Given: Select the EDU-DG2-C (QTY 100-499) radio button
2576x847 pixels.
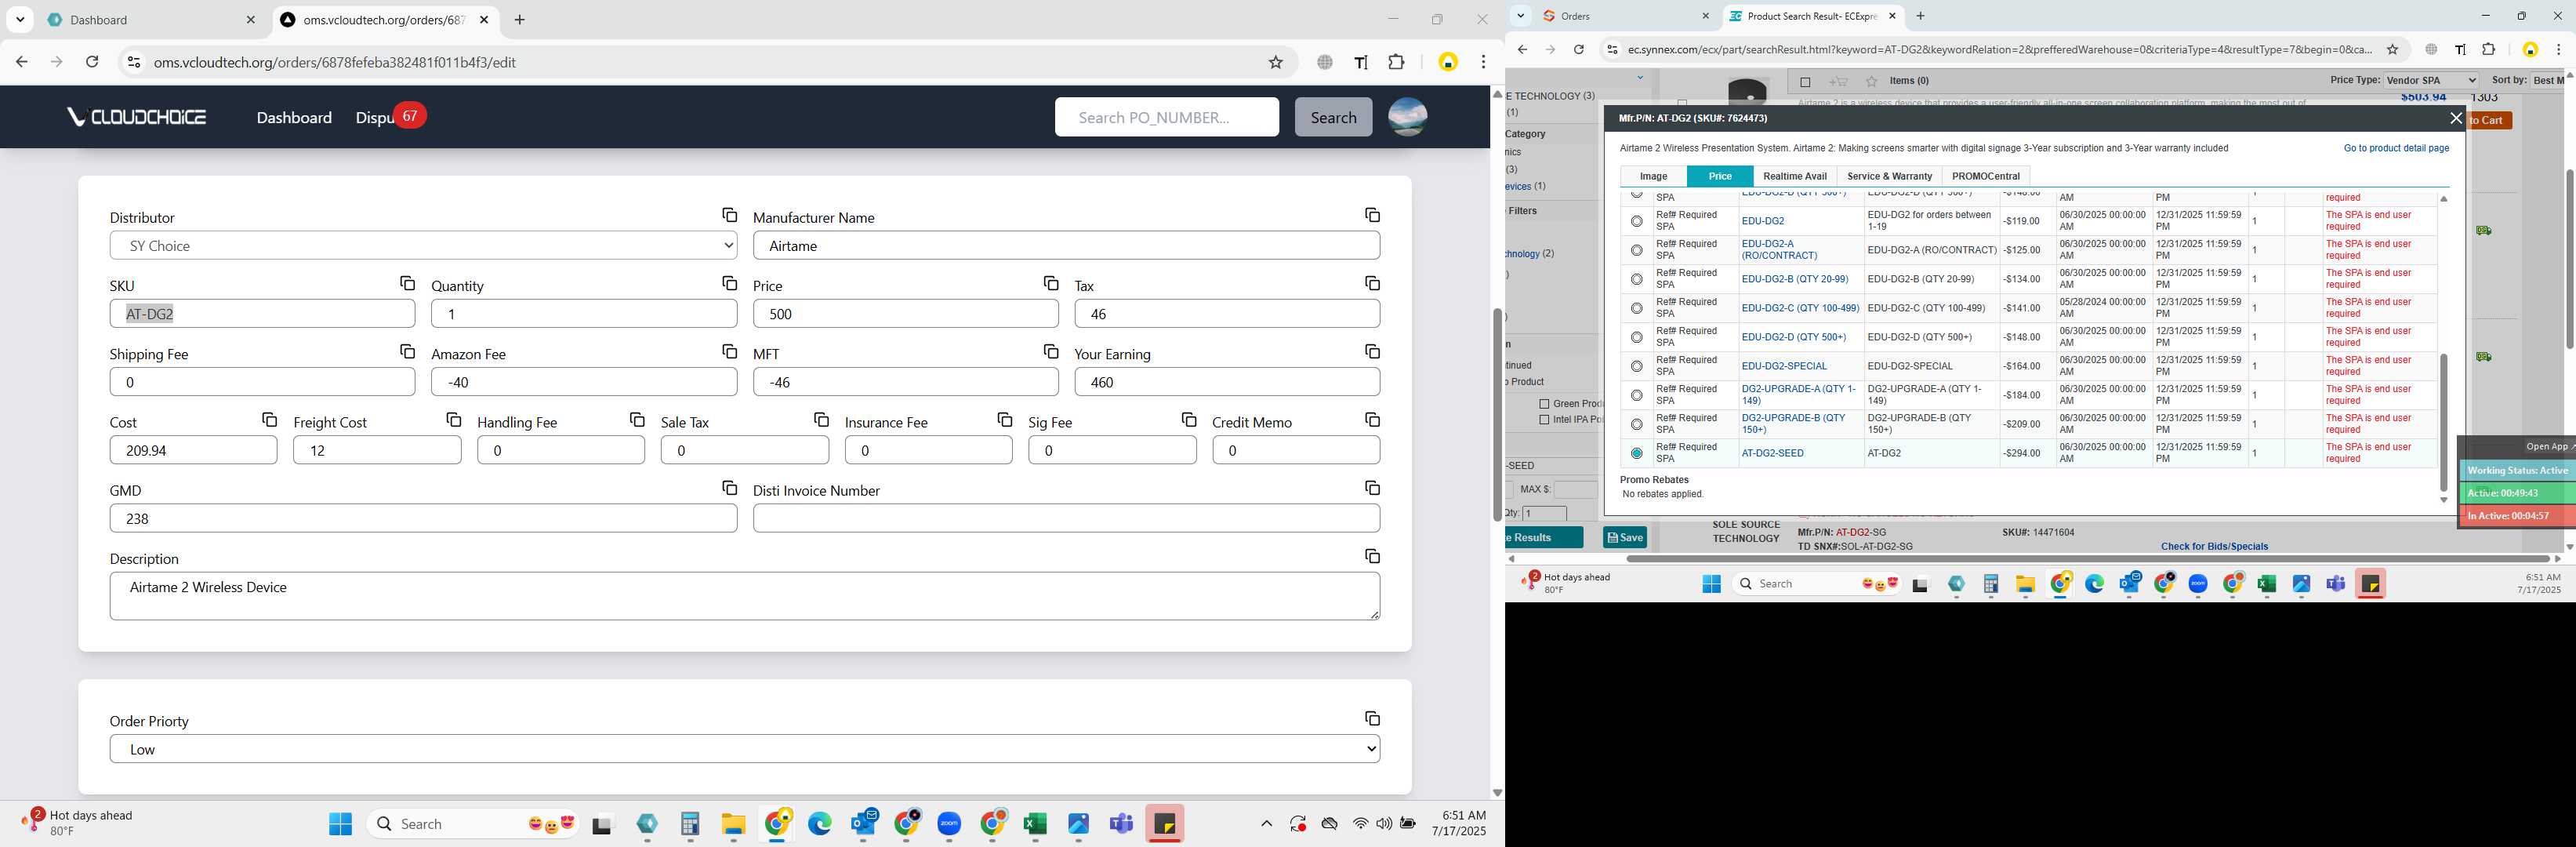Looking at the screenshot, I should point(1636,308).
